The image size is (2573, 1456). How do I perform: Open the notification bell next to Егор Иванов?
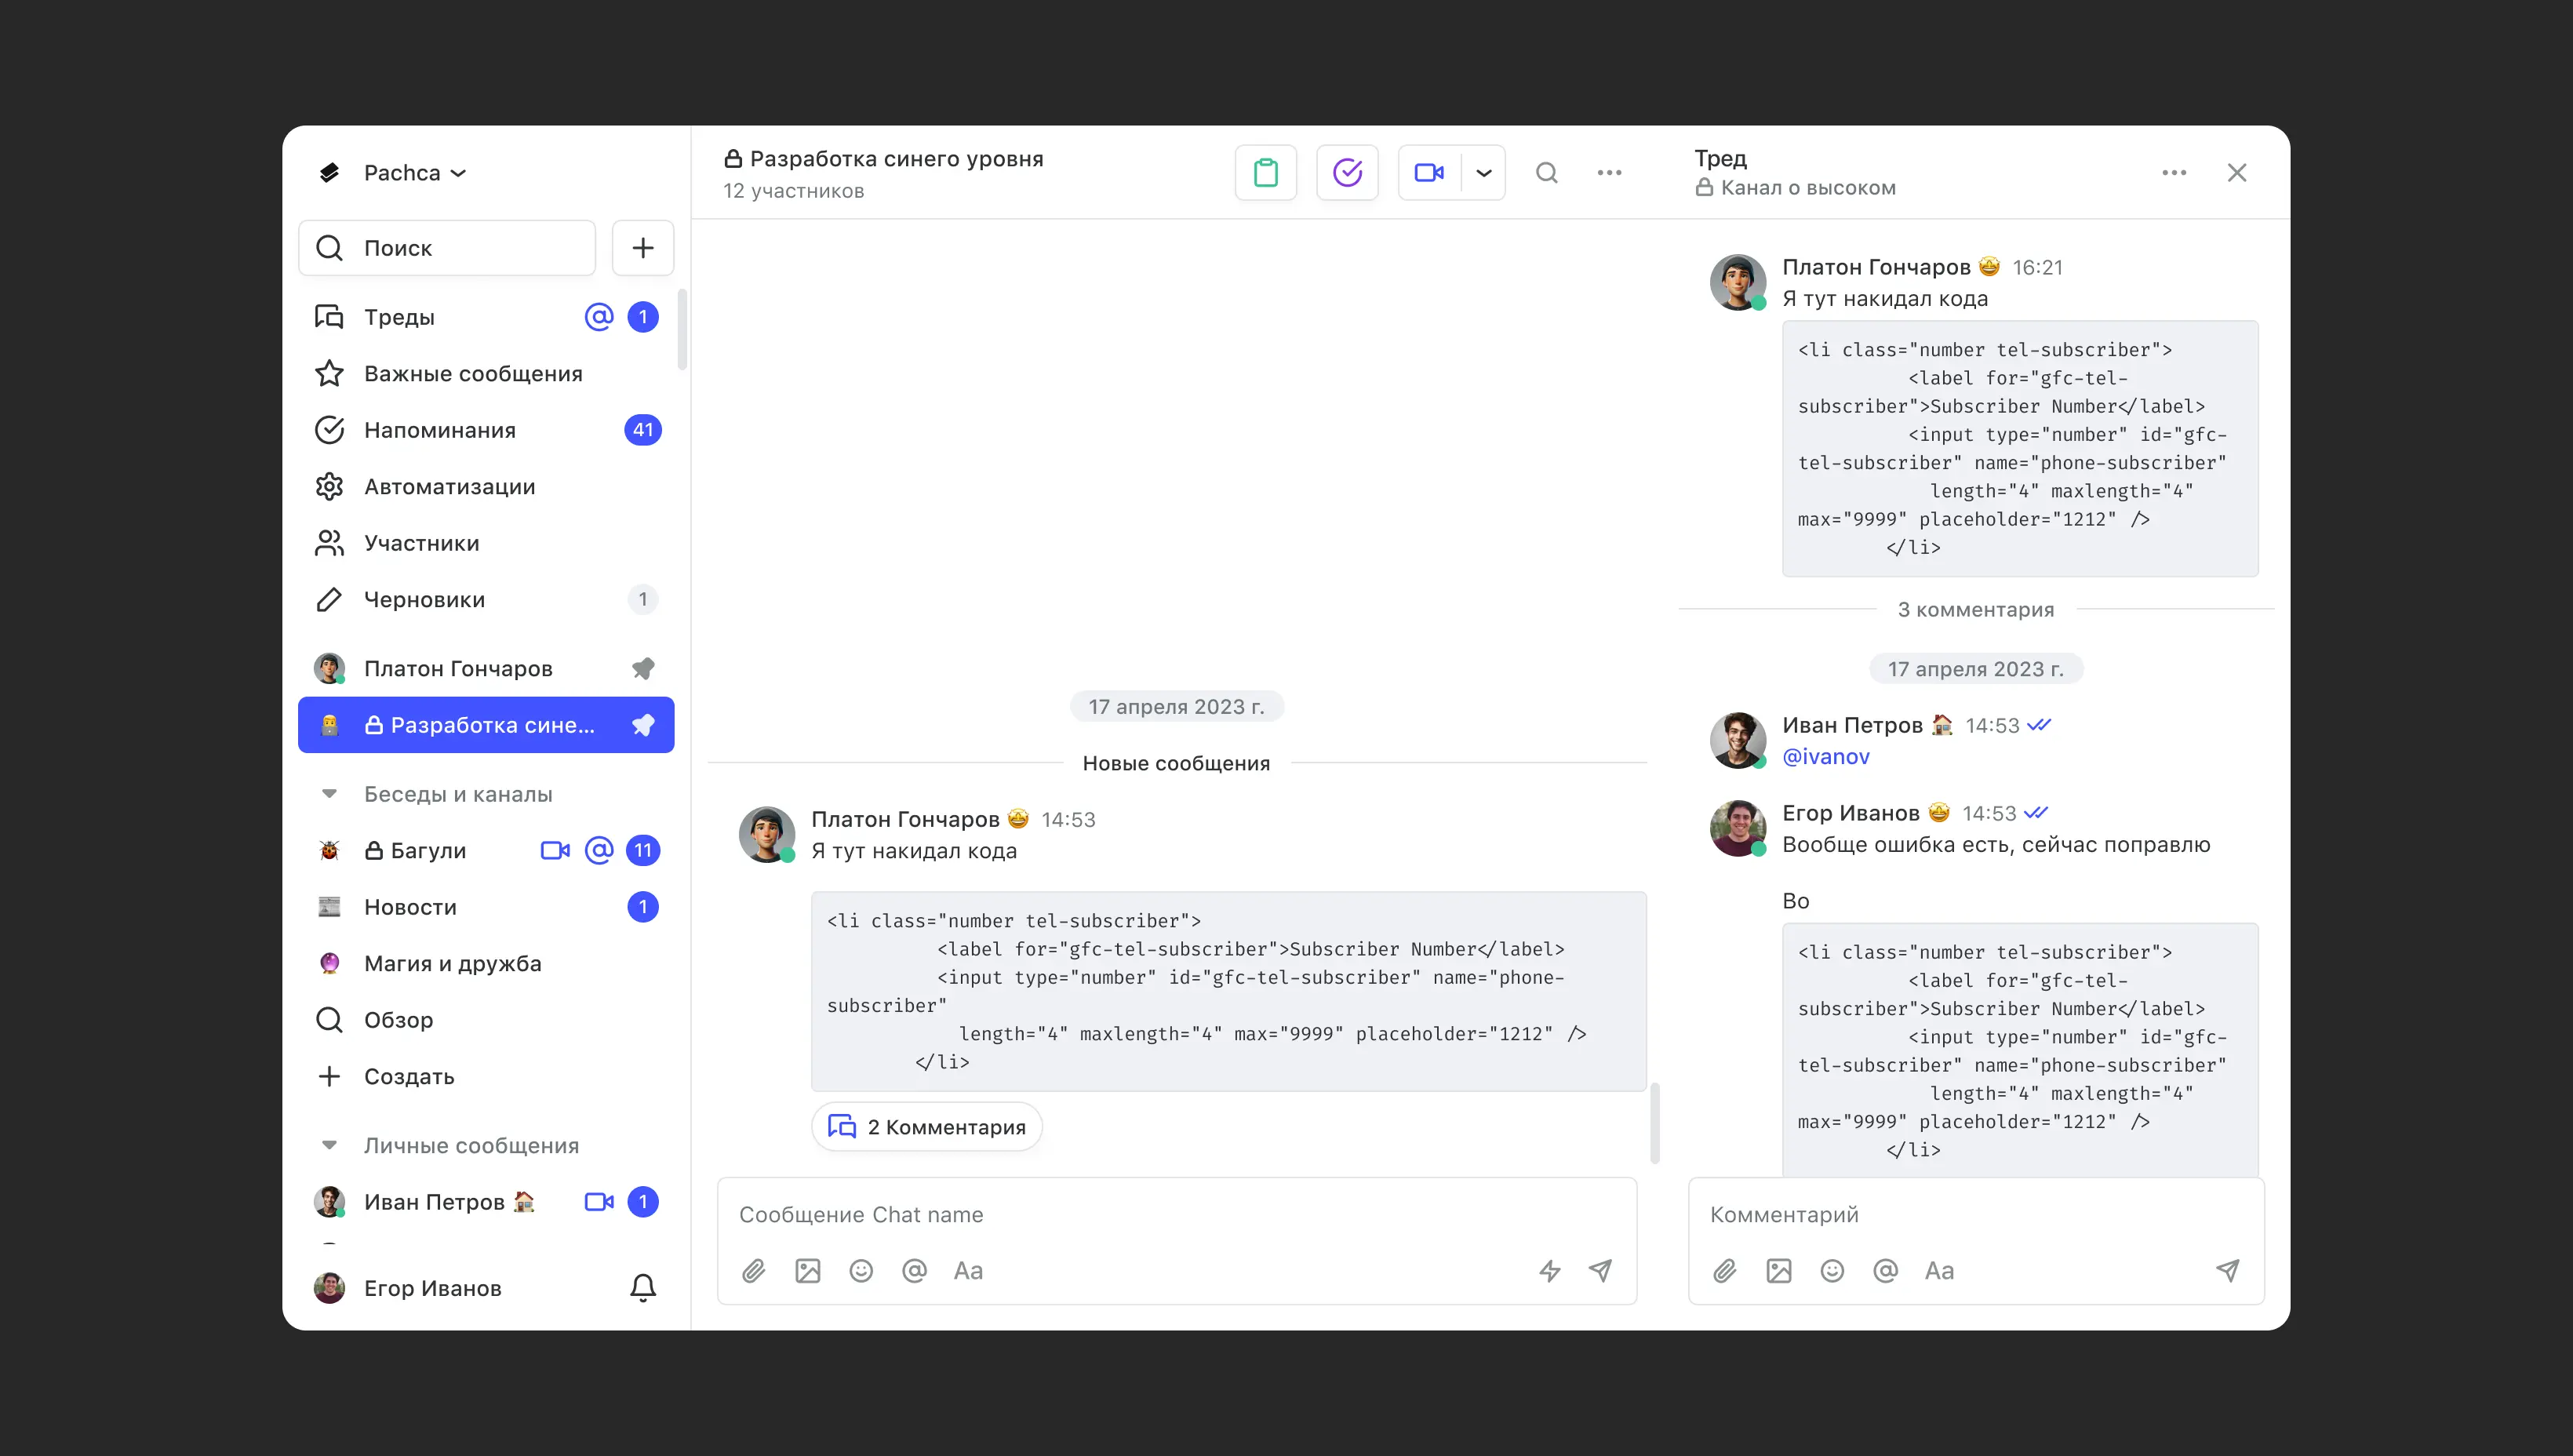tap(643, 1287)
